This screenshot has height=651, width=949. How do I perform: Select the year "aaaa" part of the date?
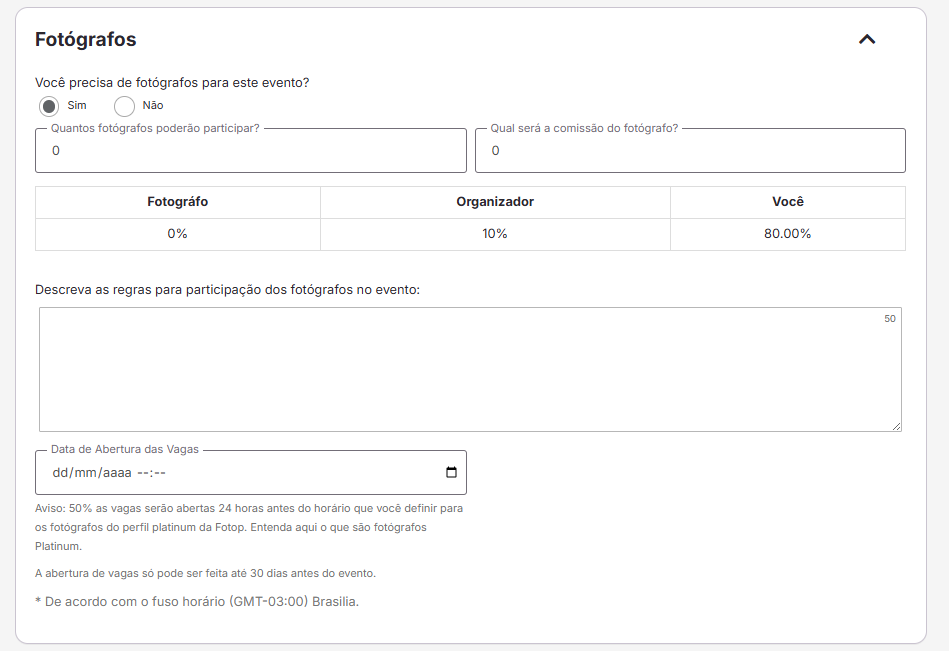pos(113,473)
